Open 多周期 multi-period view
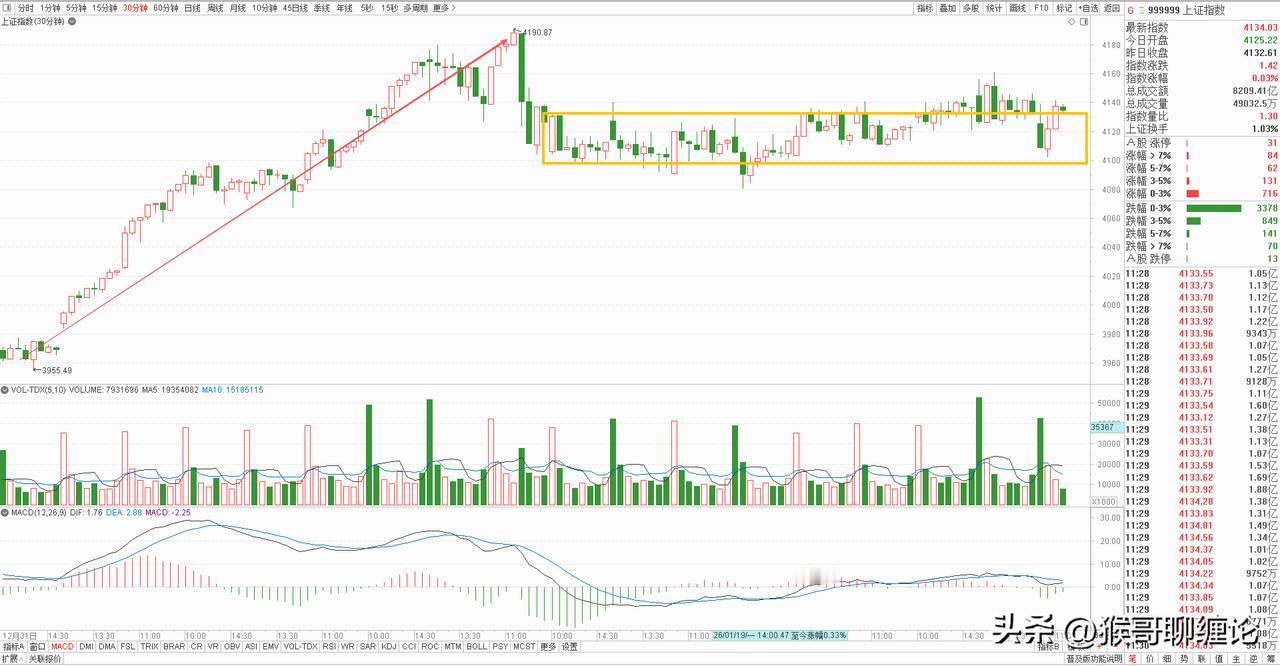 tap(417, 8)
